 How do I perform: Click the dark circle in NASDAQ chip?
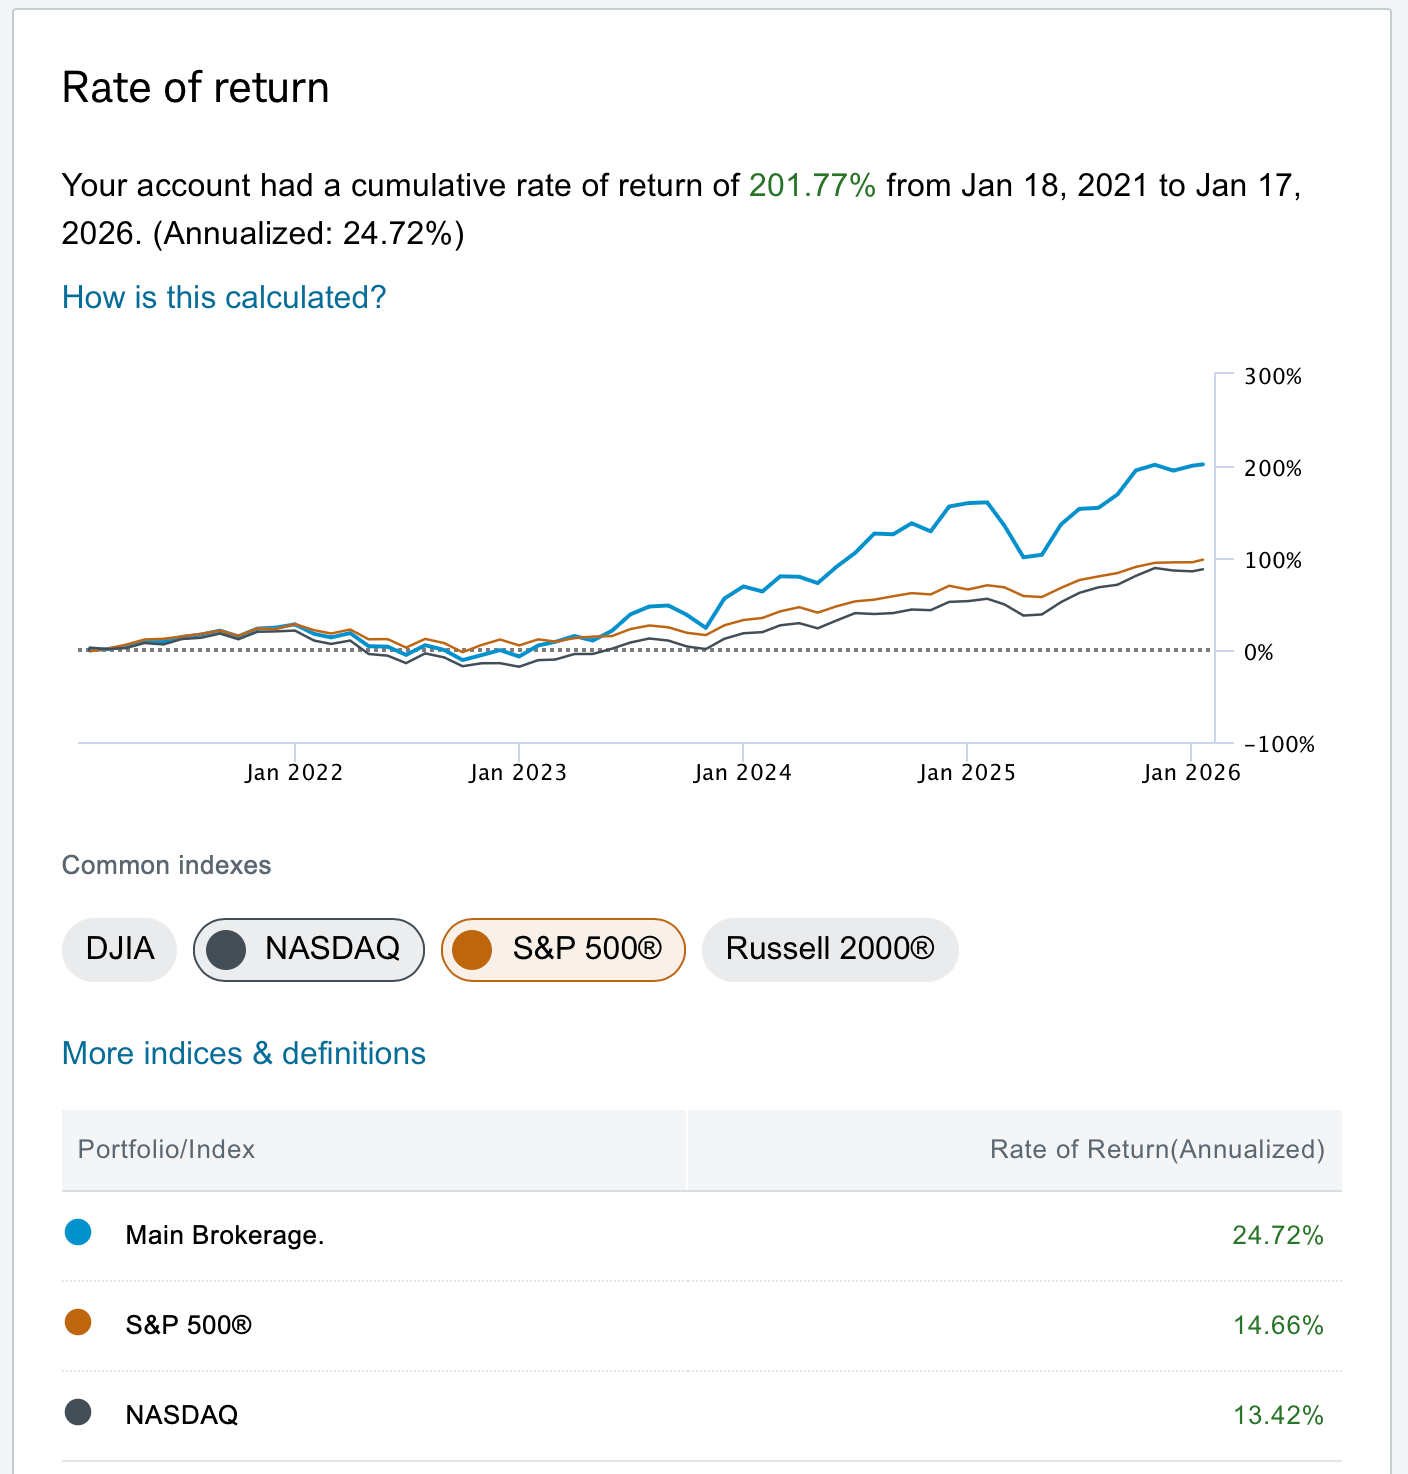226,949
